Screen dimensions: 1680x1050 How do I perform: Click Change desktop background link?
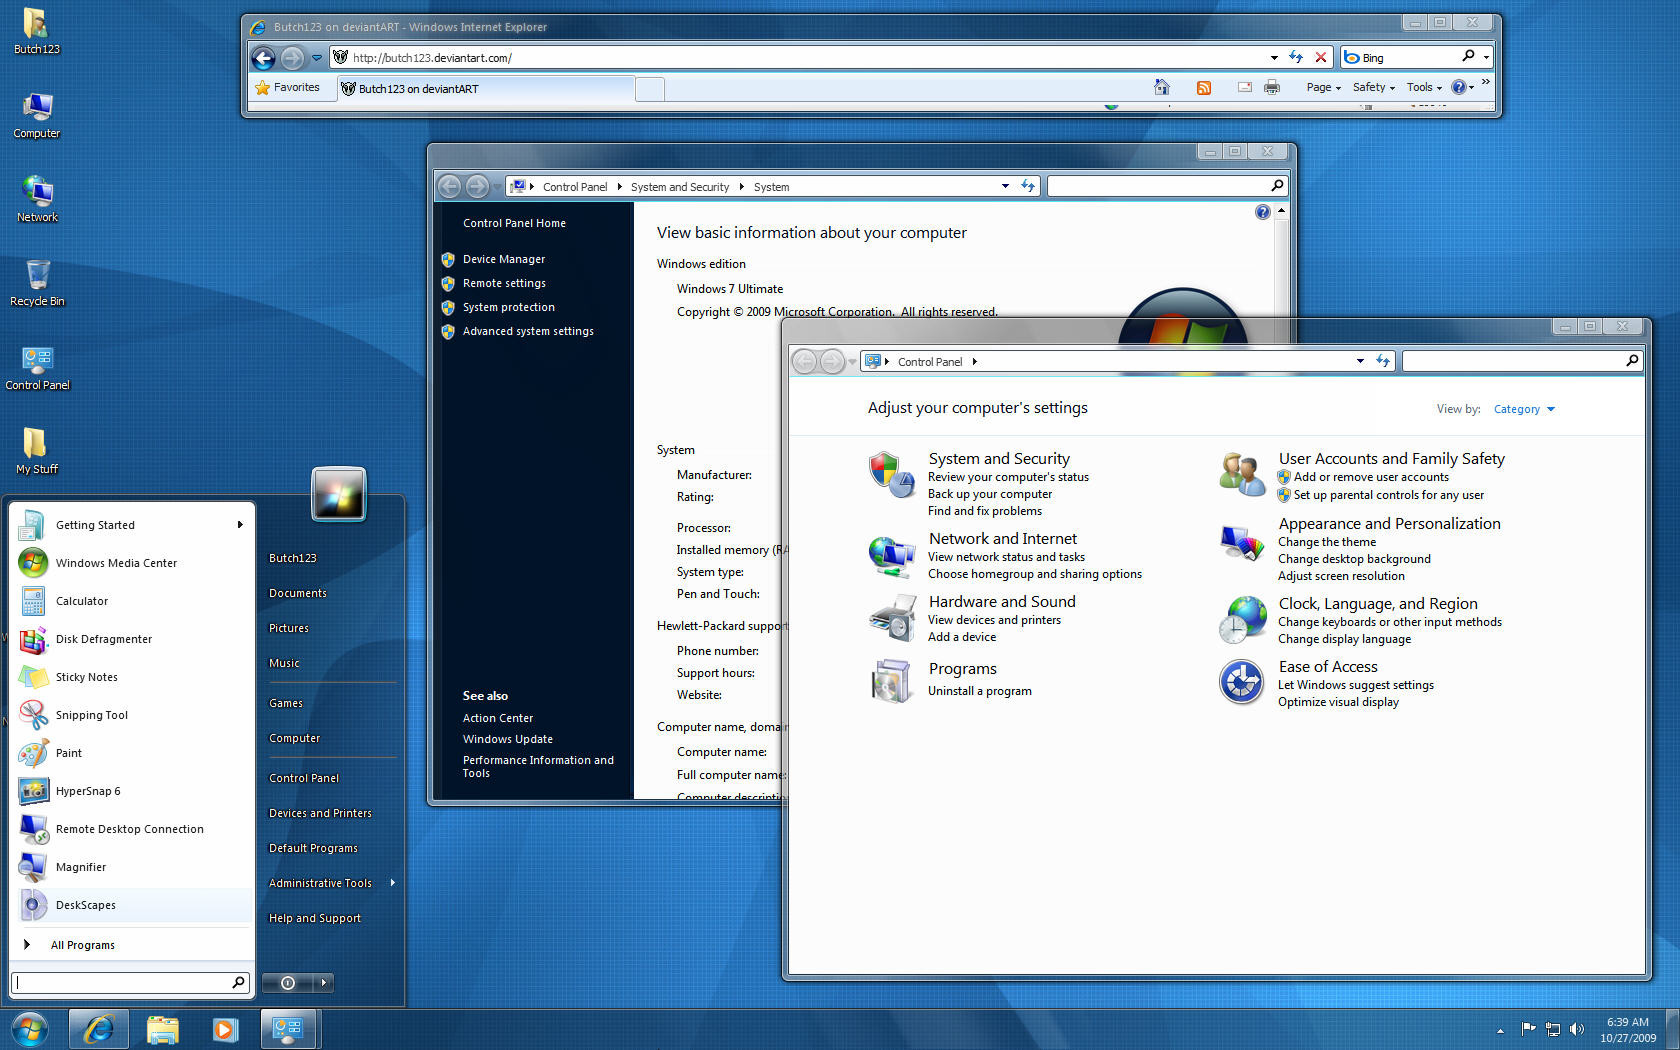coord(1354,559)
